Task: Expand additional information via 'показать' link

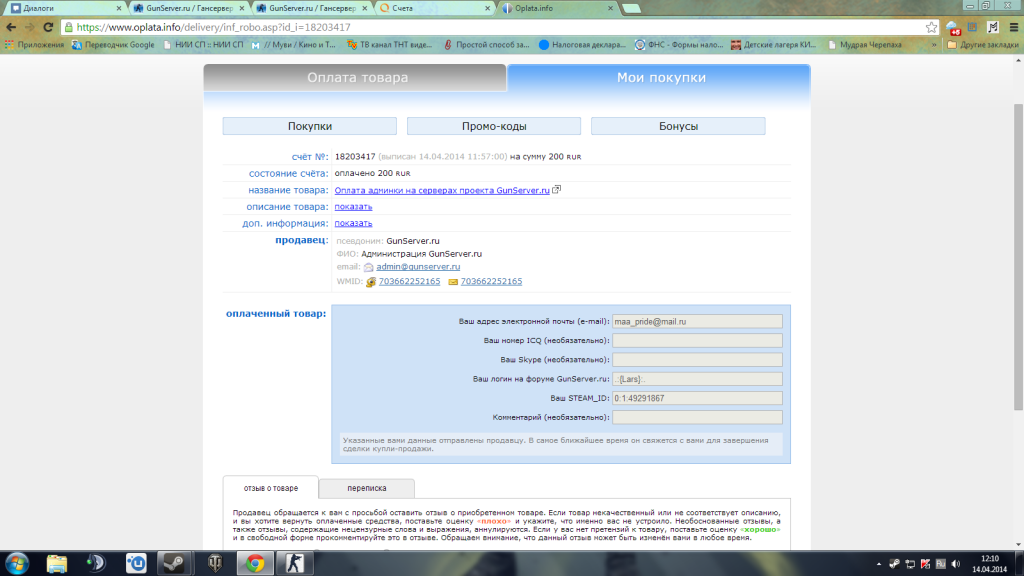Action: click(353, 223)
